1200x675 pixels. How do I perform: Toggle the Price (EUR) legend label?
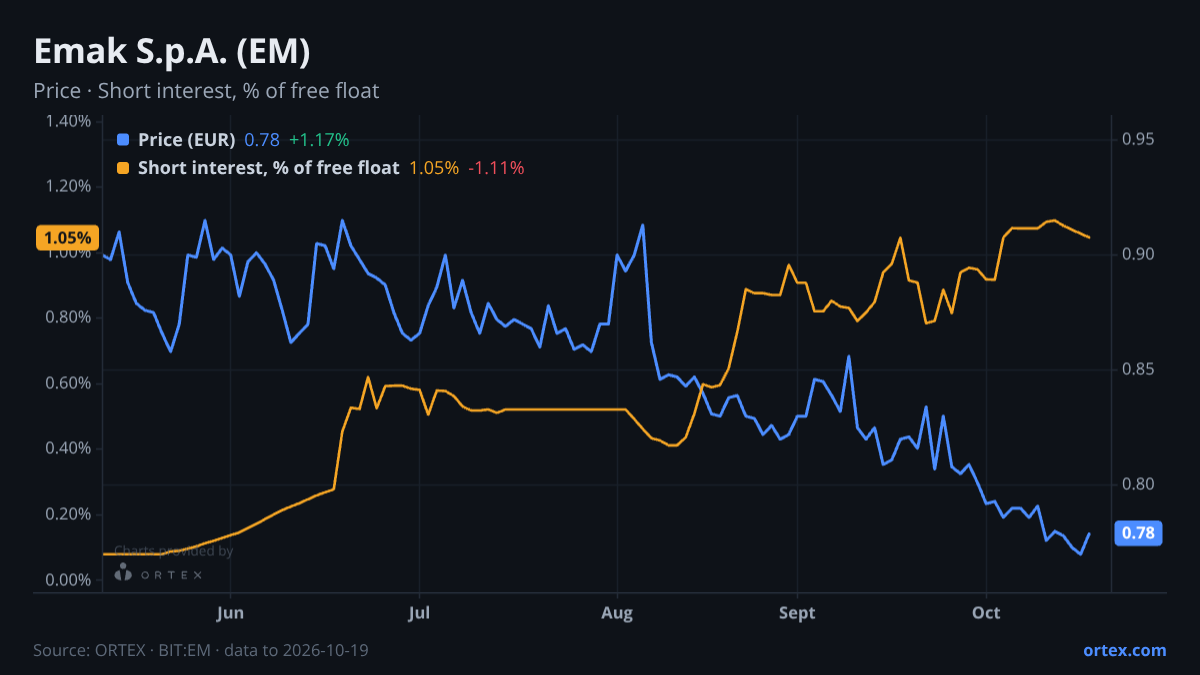pyautogui.click(x=186, y=140)
